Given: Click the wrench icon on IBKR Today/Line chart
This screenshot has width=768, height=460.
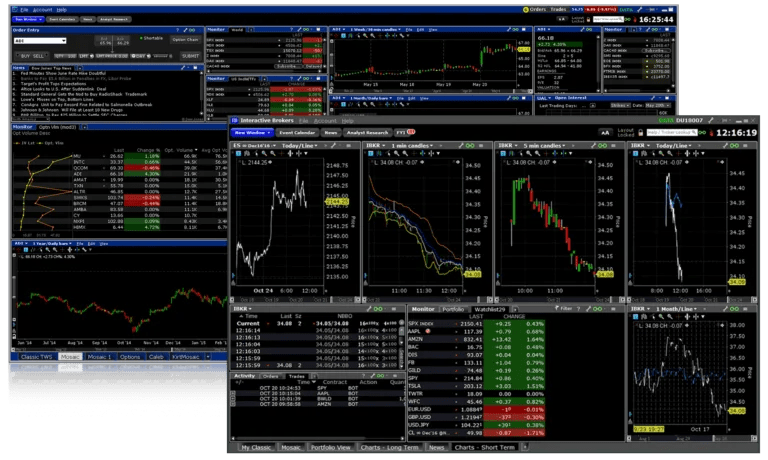Looking at the screenshot, I should pos(725,145).
